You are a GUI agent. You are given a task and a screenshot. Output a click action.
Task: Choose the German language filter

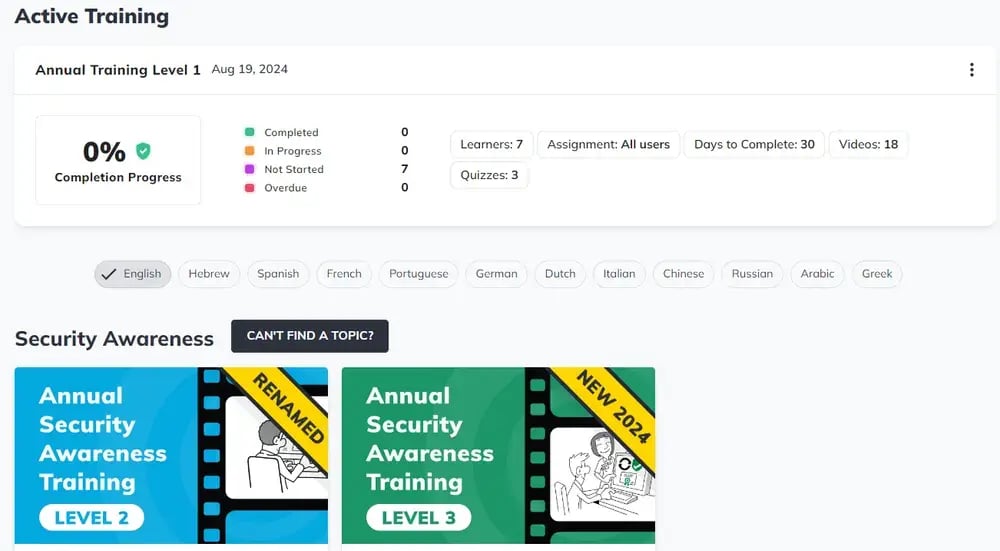[496, 274]
